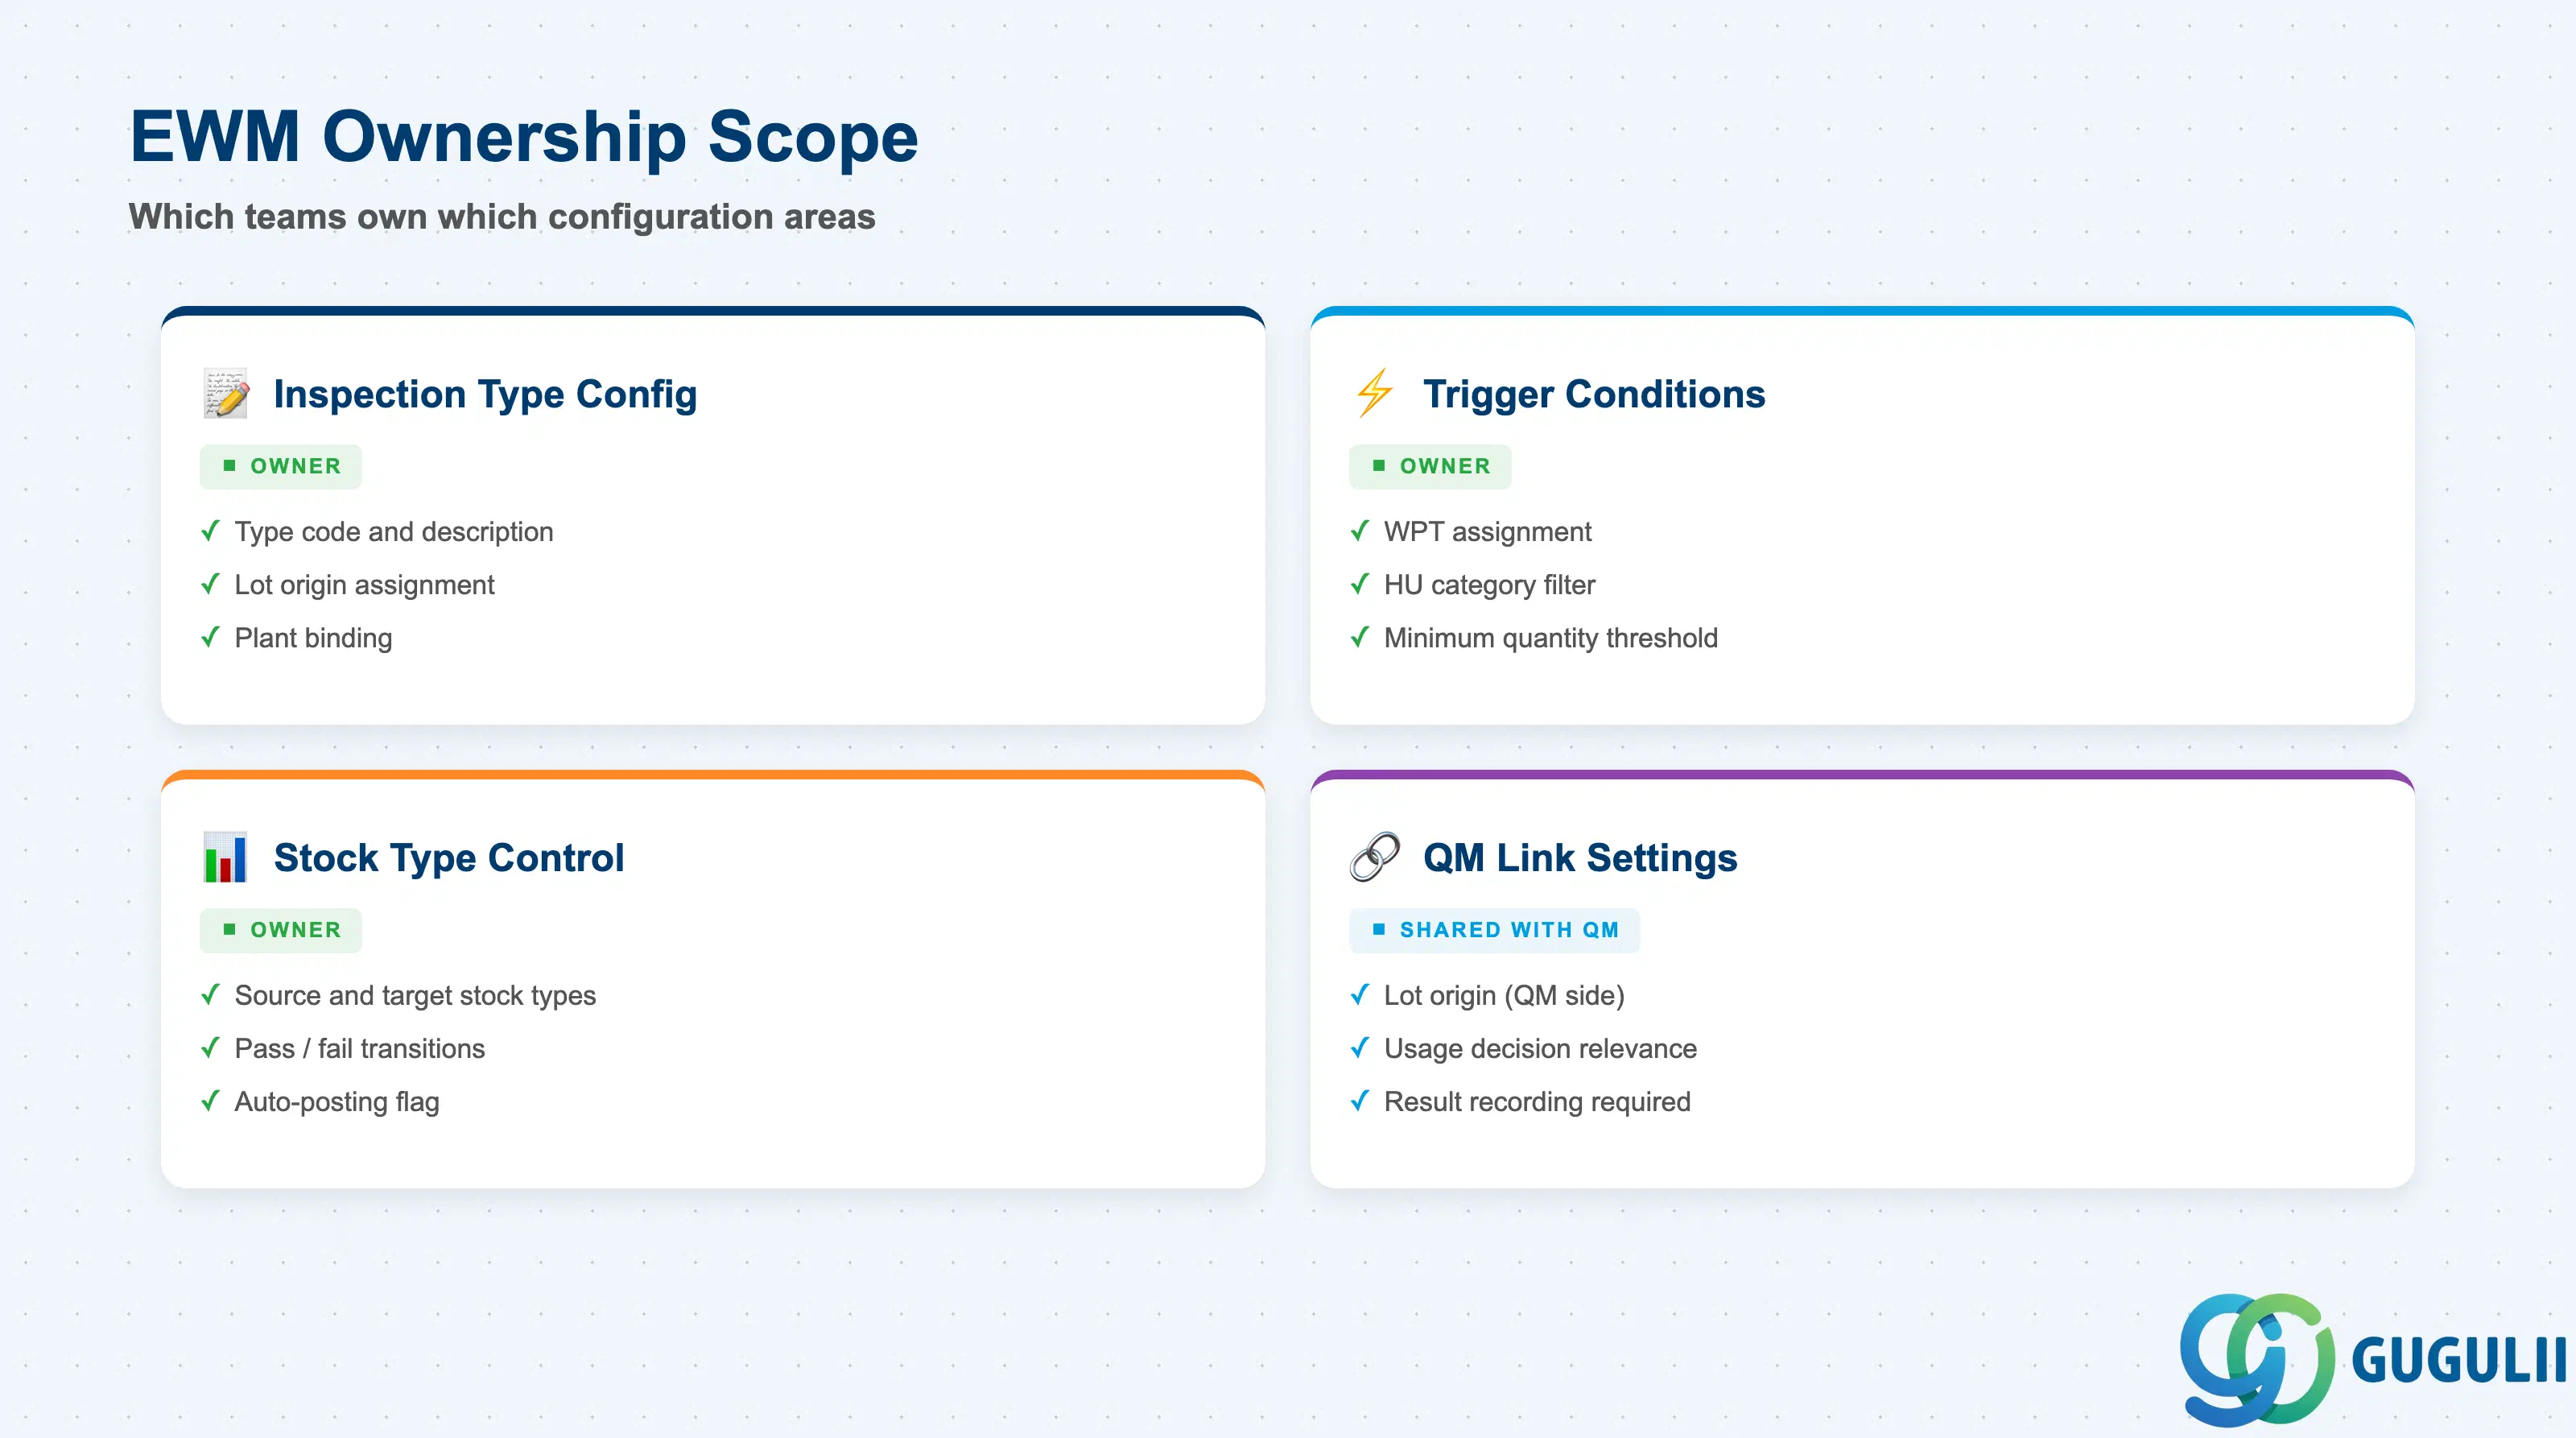
Task: Select the Stock Type Control heading
Action: (x=449, y=858)
